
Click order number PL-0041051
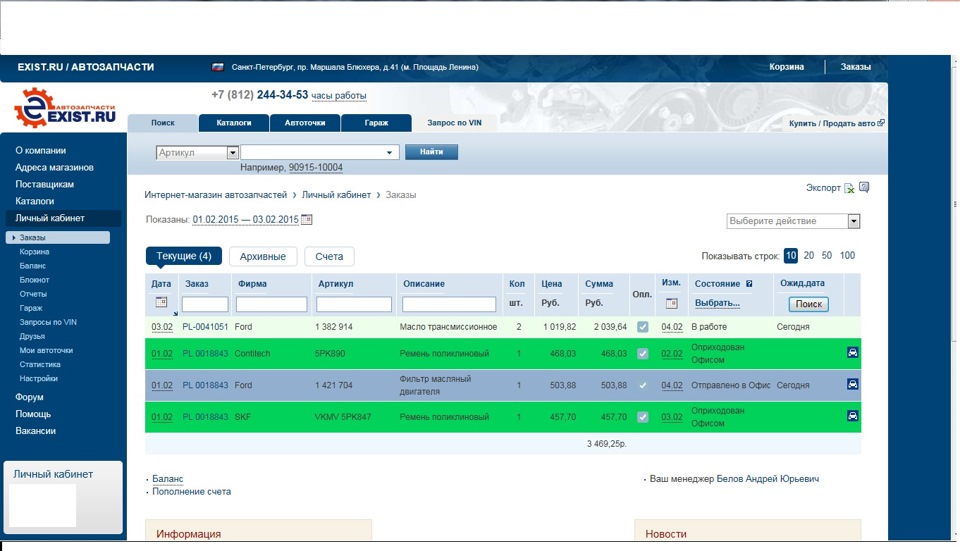[x=205, y=327]
